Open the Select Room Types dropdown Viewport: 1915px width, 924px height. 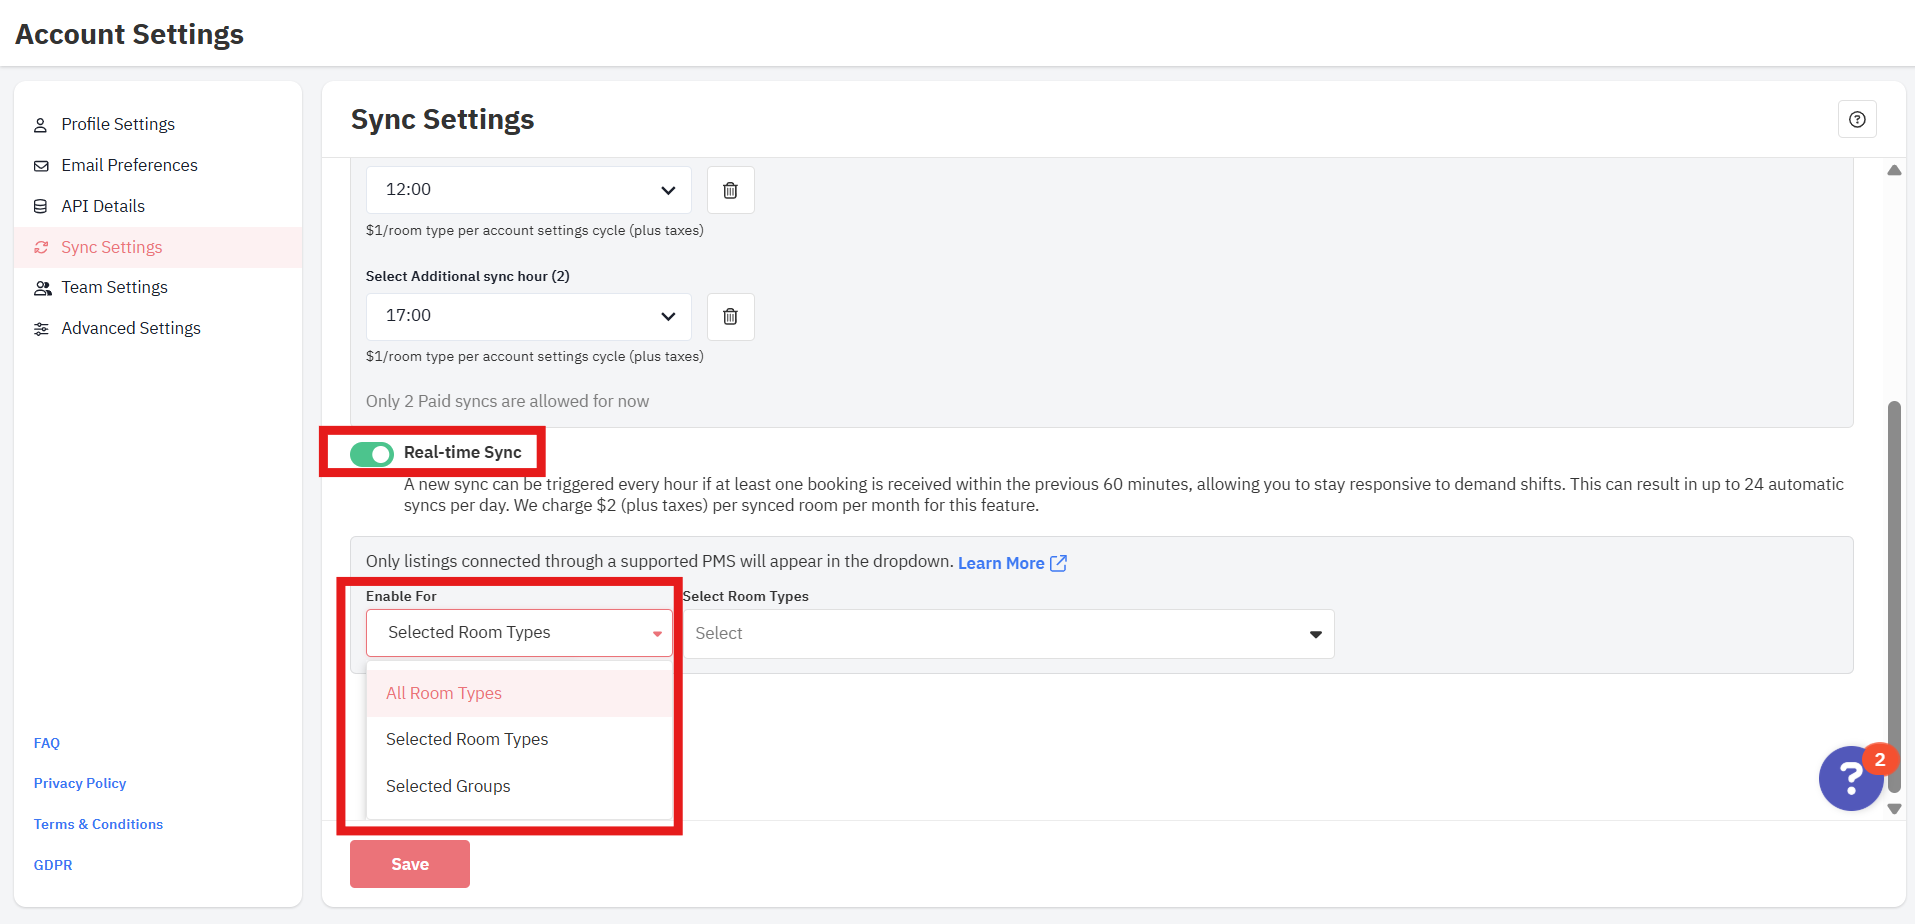pos(1008,634)
